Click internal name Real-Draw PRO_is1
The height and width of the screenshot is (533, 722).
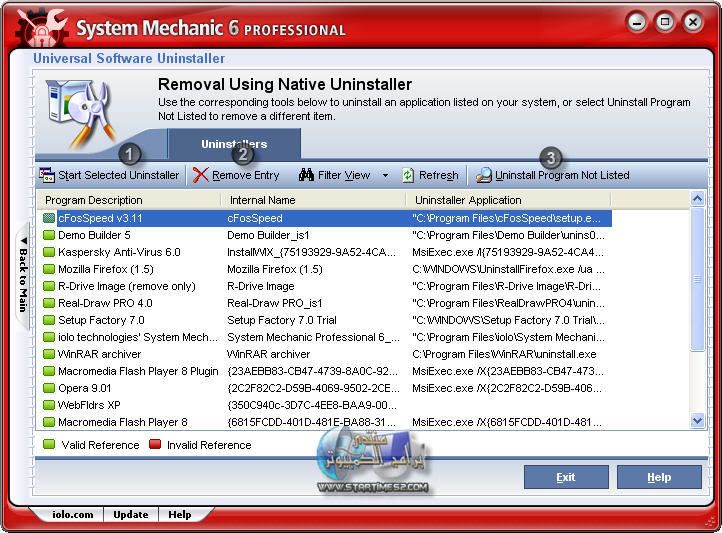coord(274,303)
